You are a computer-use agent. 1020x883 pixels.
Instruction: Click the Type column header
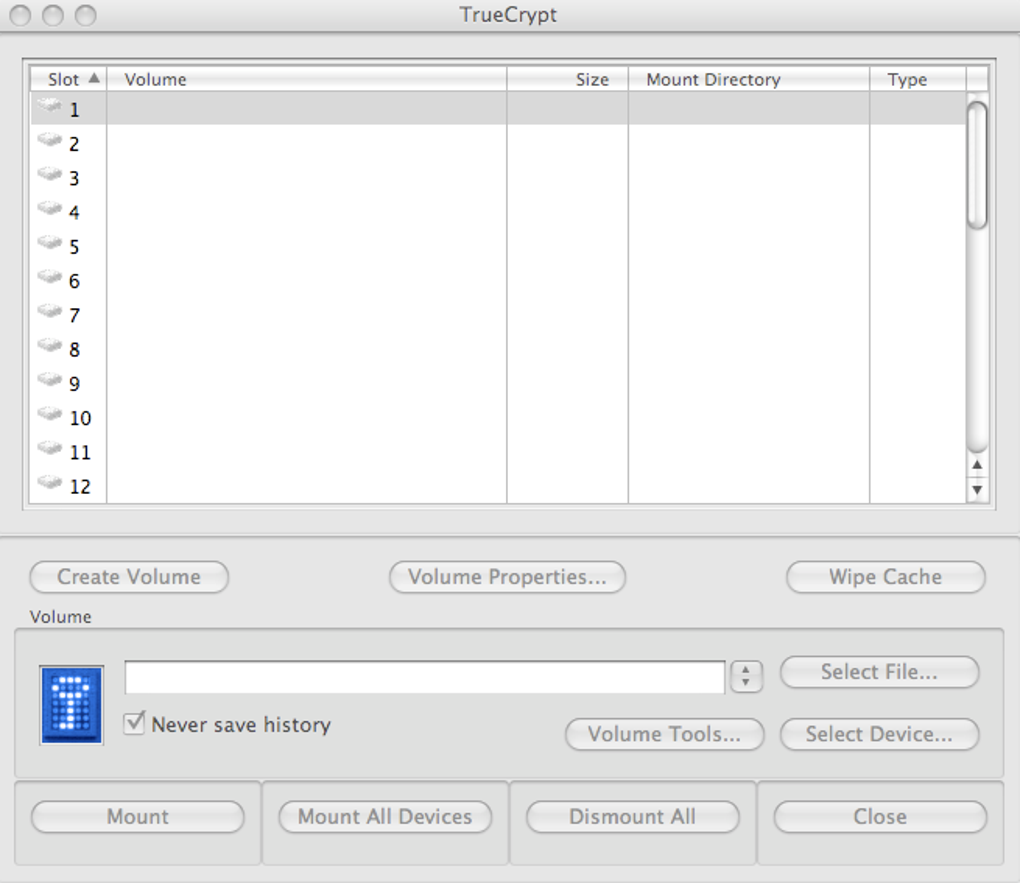pyautogui.click(x=918, y=79)
